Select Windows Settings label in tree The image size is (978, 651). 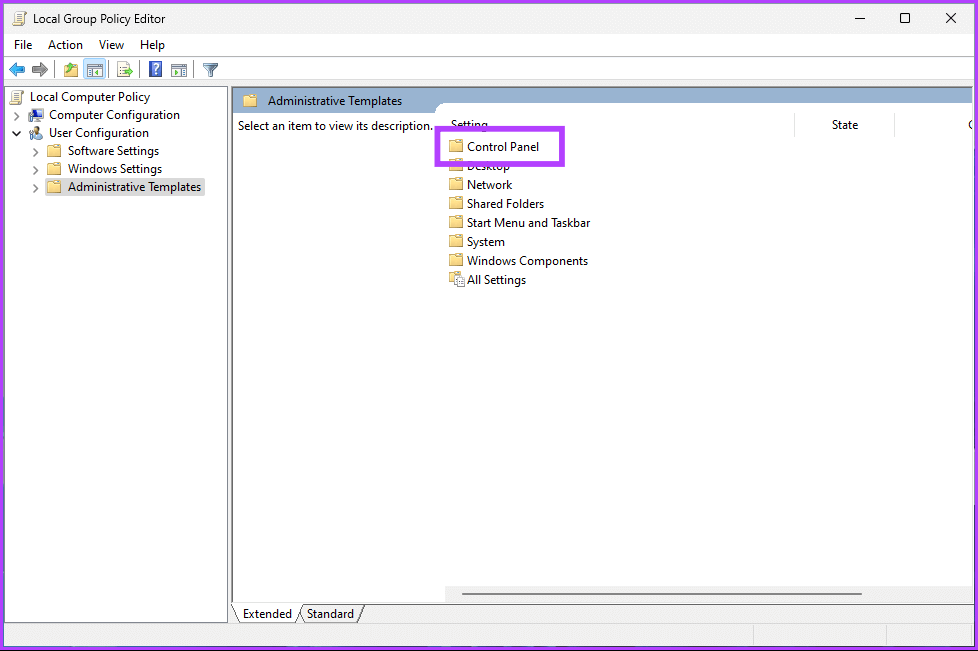(115, 169)
